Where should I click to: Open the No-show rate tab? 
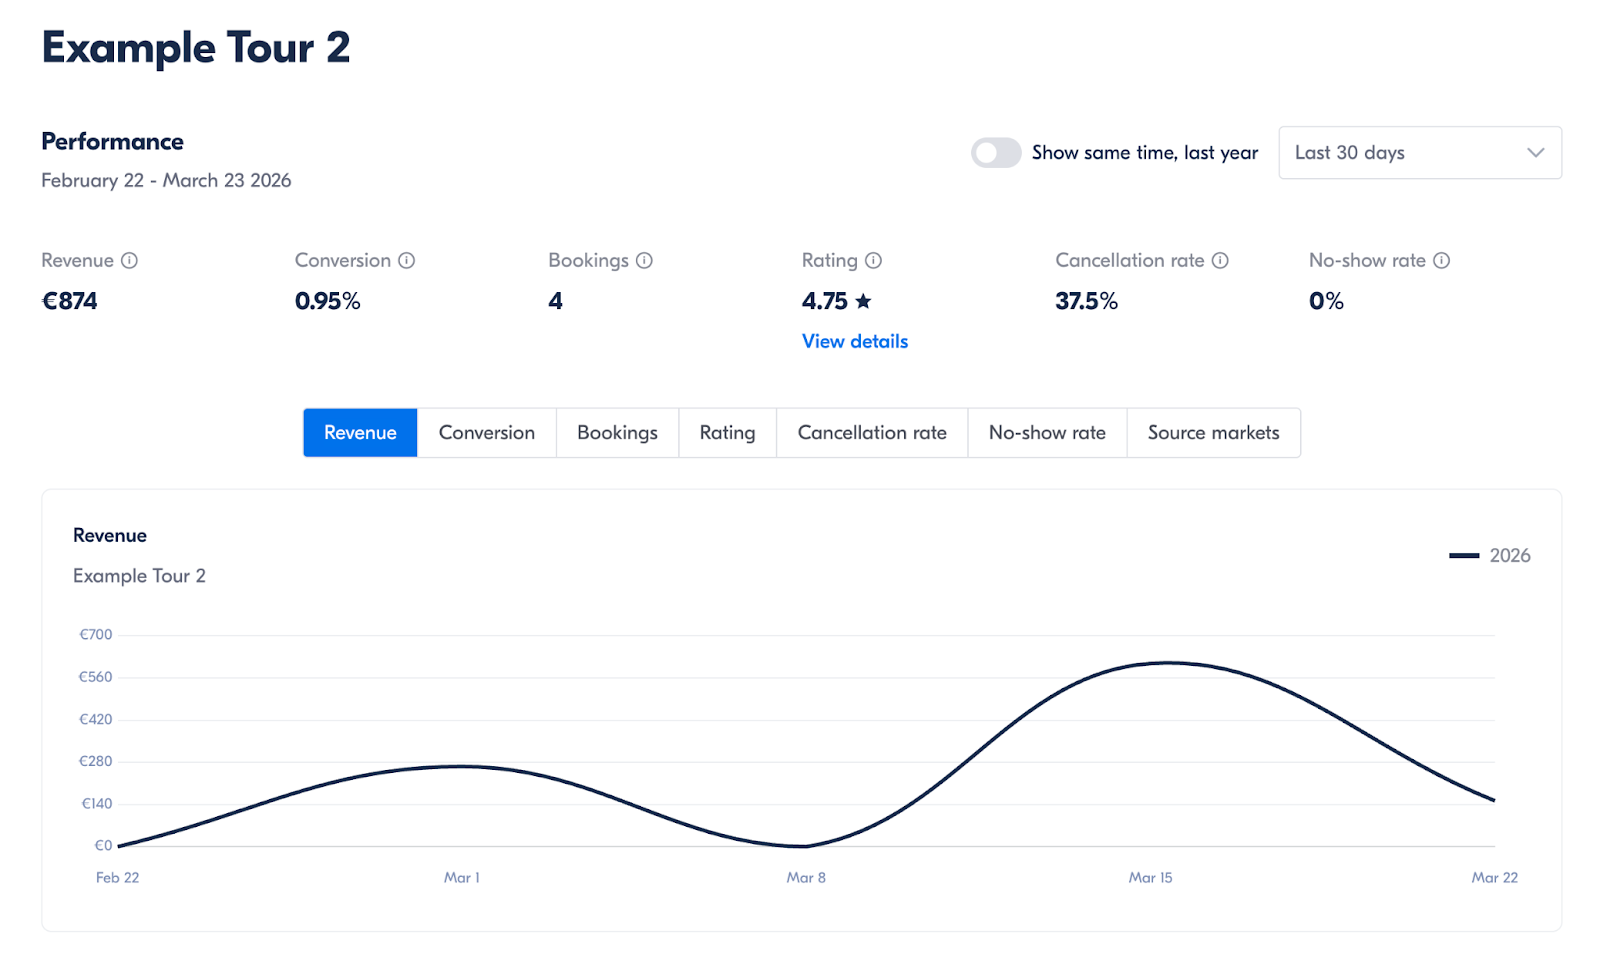coord(1046,433)
